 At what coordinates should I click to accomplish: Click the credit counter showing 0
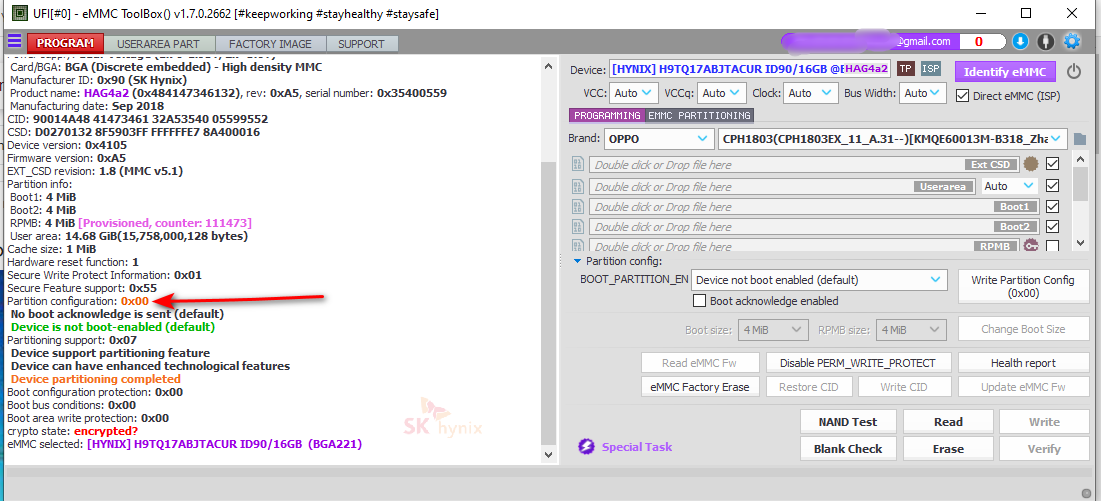[x=979, y=42]
